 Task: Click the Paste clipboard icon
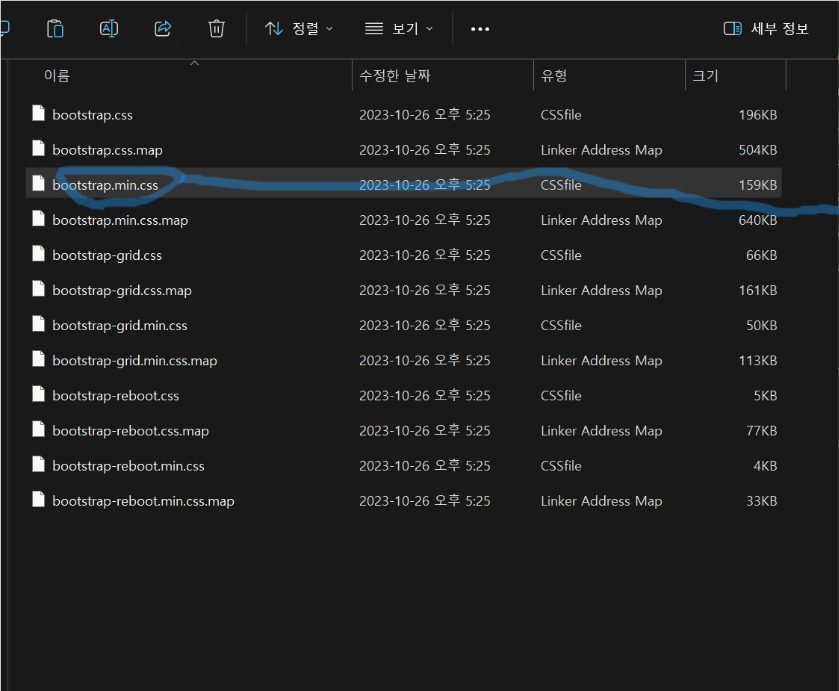(55, 28)
